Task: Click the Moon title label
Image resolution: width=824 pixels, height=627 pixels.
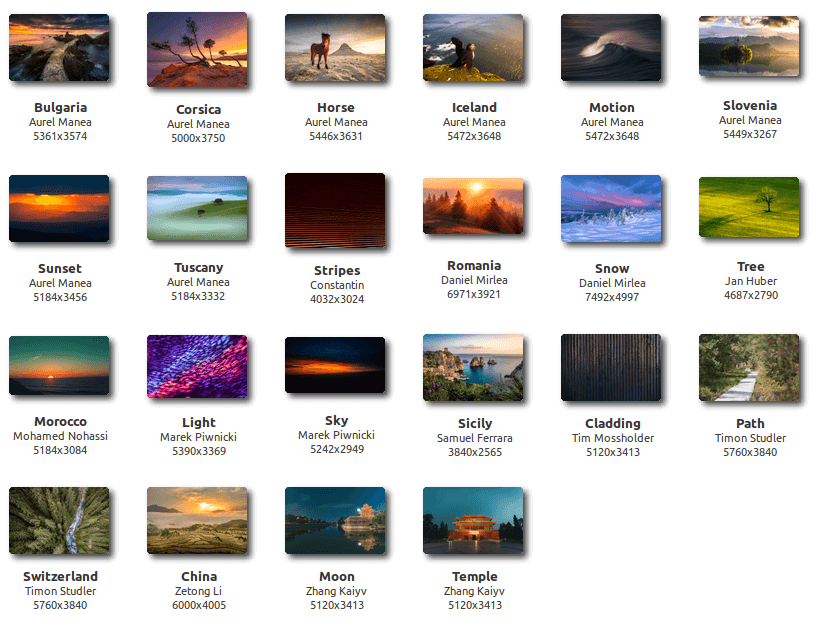Action: pos(336,576)
